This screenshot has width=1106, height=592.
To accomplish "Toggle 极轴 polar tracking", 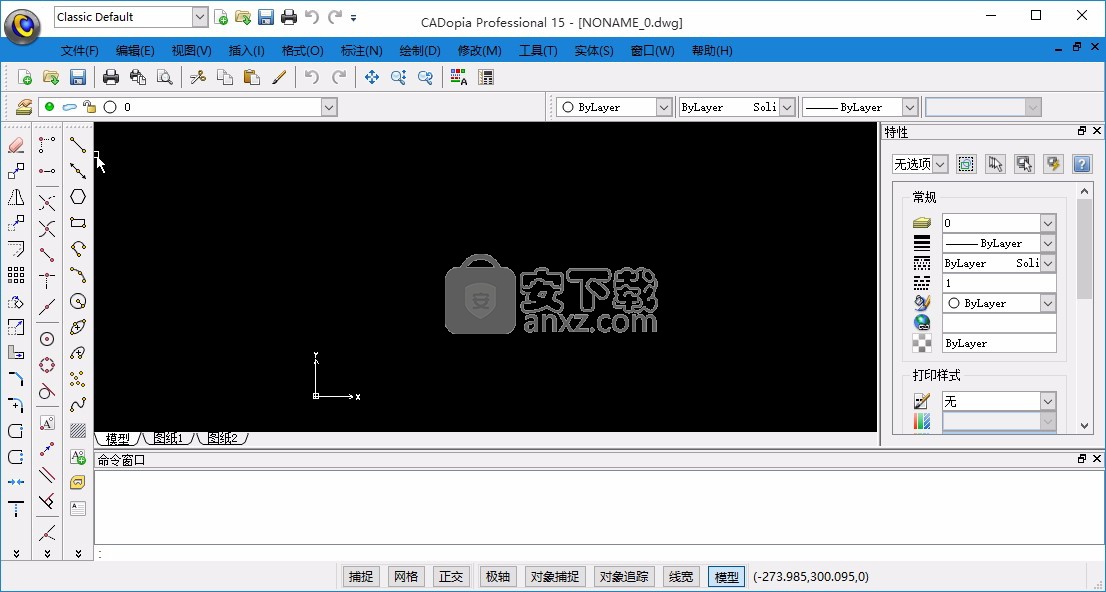I will click(x=497, y=576).
